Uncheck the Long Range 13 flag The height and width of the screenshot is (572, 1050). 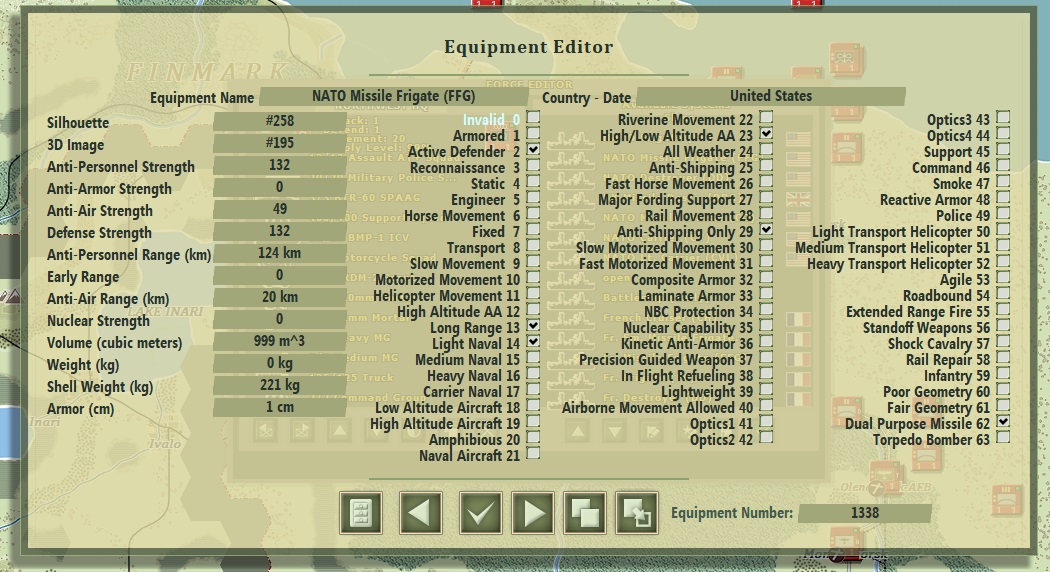(533, 326)
